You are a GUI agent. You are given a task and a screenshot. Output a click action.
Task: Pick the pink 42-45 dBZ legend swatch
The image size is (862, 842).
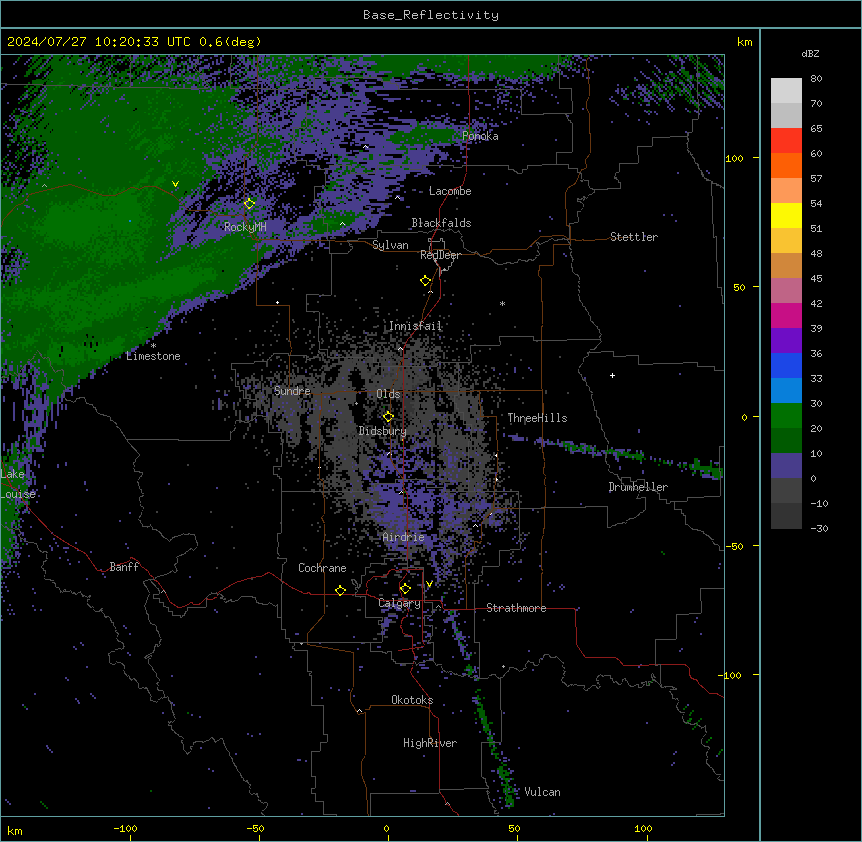coord(786,291)
